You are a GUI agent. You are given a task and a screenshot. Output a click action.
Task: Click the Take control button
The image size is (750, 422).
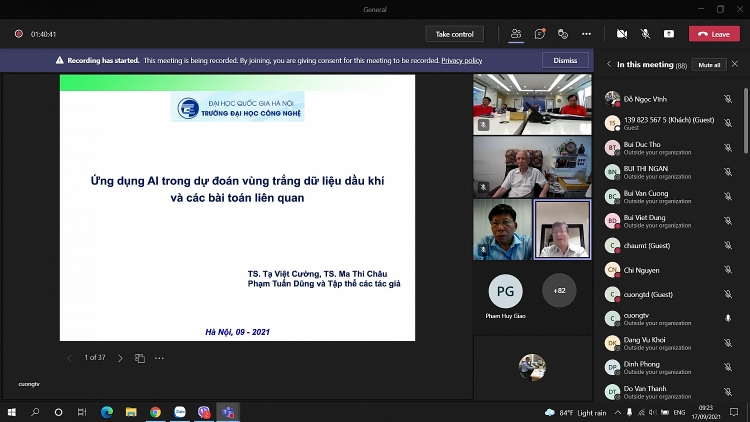pyautogui.click(x=454, y=34)
